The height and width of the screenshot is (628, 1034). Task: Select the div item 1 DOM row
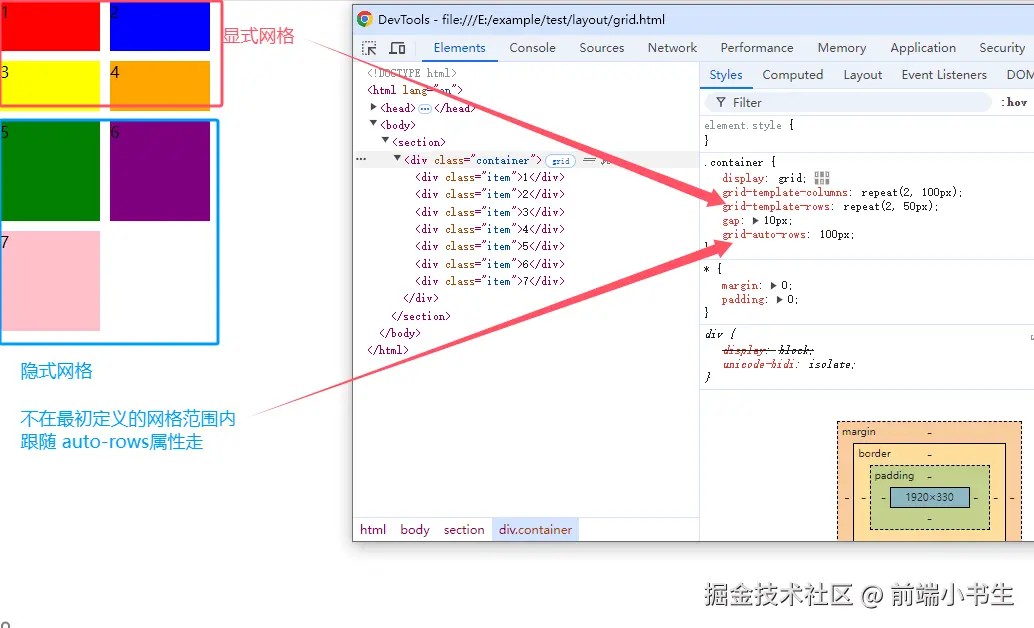point(490,177)
